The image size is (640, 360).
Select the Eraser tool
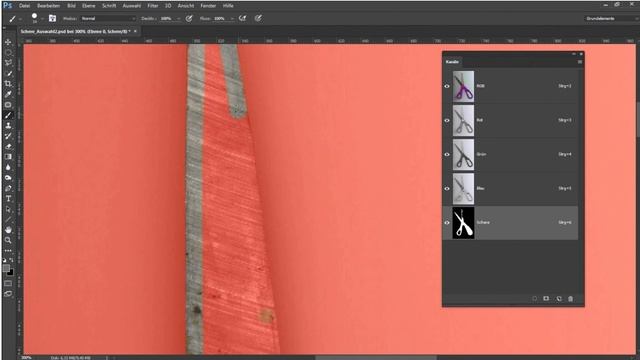point(8,147)
